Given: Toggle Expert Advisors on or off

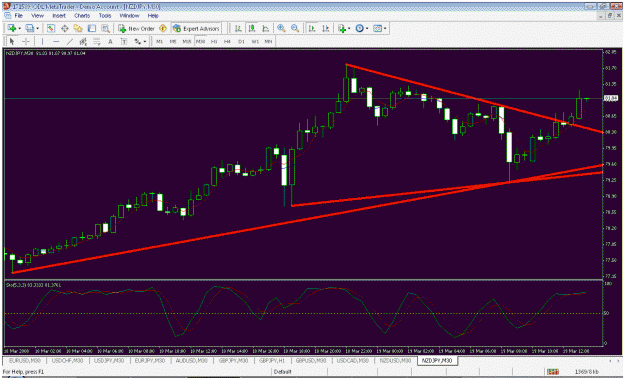Looking at the screenshot, I should click(196, 28).
